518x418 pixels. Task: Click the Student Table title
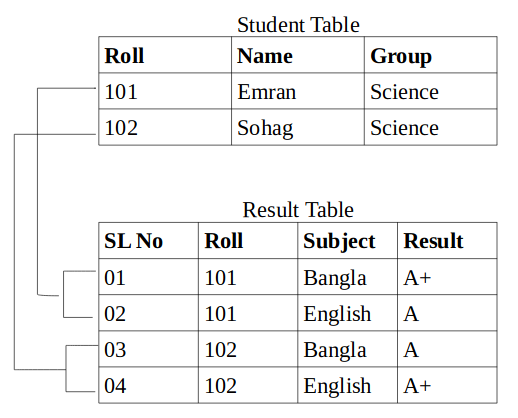point(298,25)
